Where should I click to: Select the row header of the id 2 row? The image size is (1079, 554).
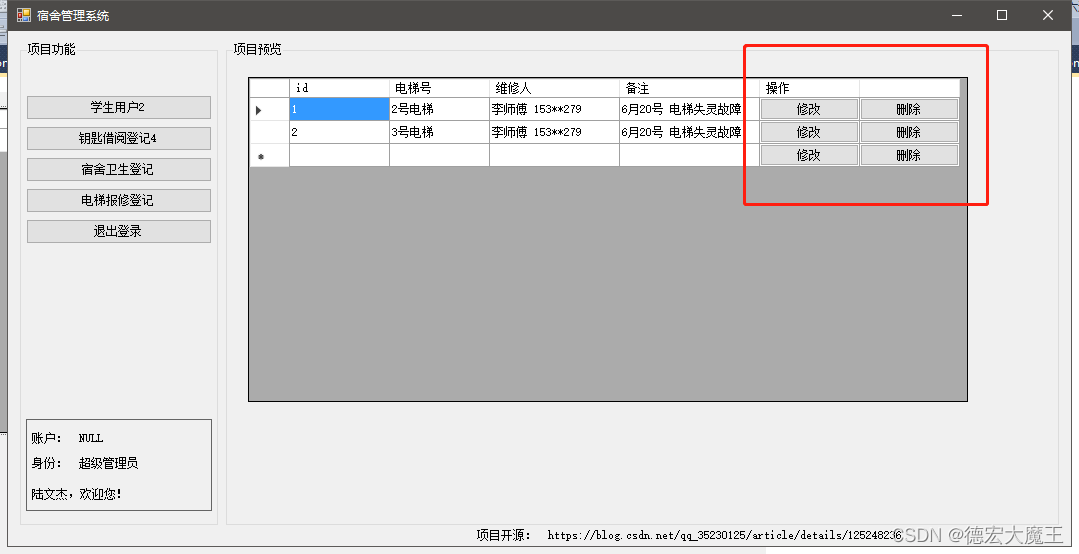pyautogui.click(x=269, y=132)
